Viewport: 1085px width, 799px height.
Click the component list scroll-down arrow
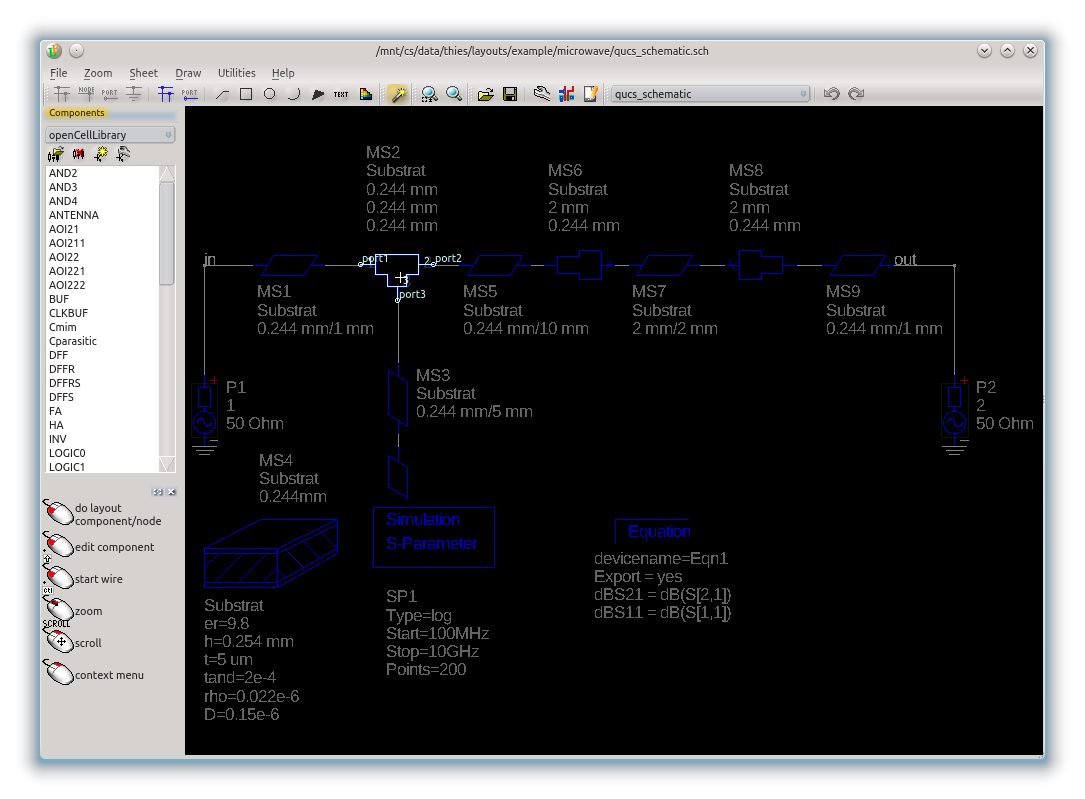tap(167, 464)
